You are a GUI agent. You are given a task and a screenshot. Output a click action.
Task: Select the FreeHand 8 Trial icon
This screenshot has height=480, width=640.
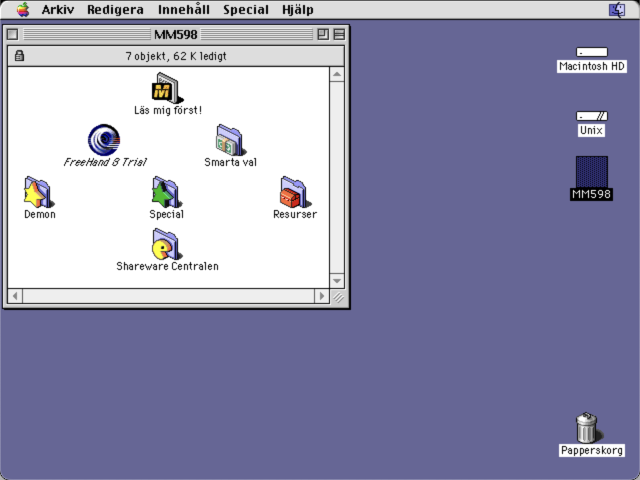[104, 140]
